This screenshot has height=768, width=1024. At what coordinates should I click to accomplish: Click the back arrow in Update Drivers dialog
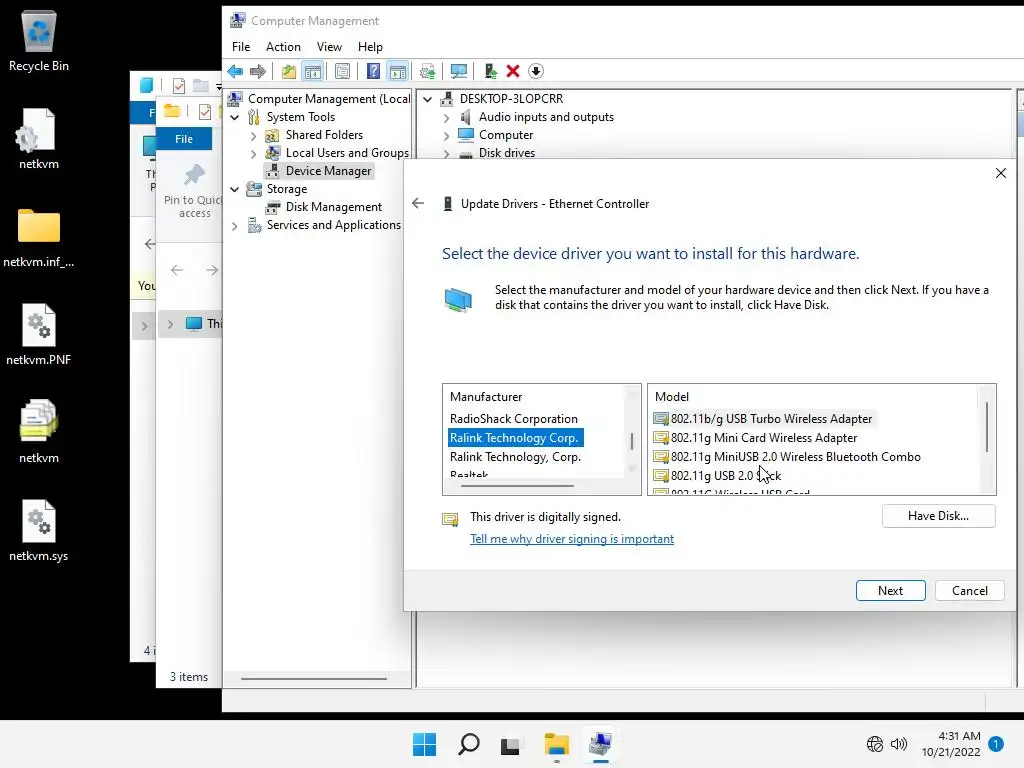[x=418, y=204]
